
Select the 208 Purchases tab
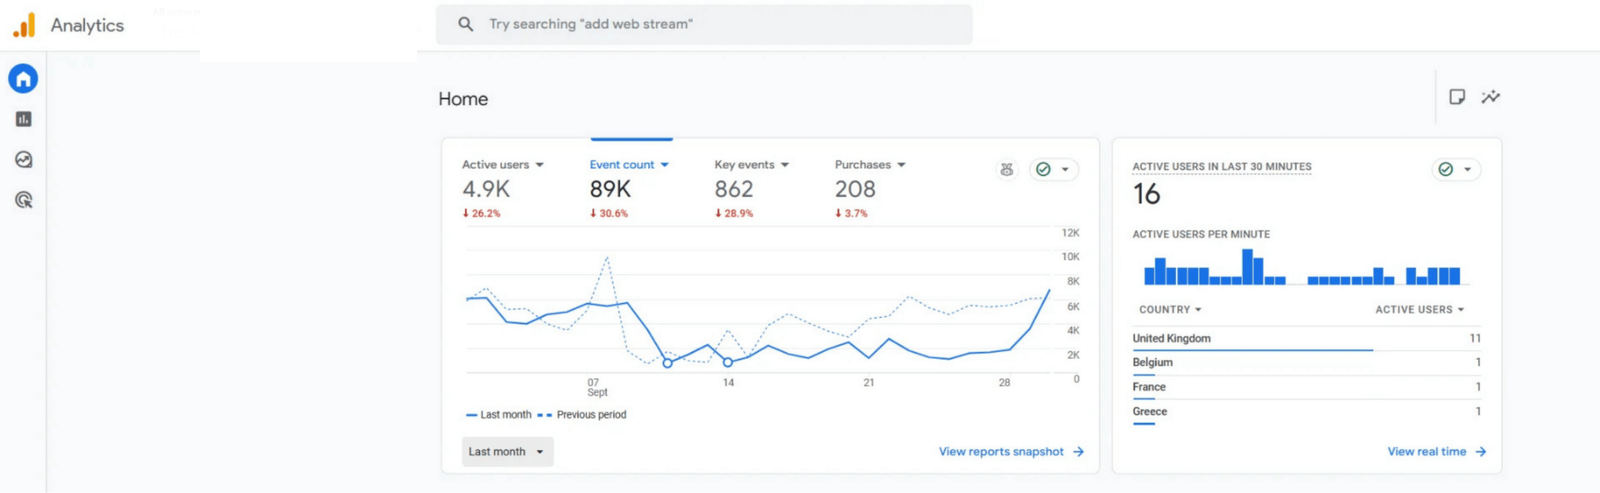tap(870, 188)
